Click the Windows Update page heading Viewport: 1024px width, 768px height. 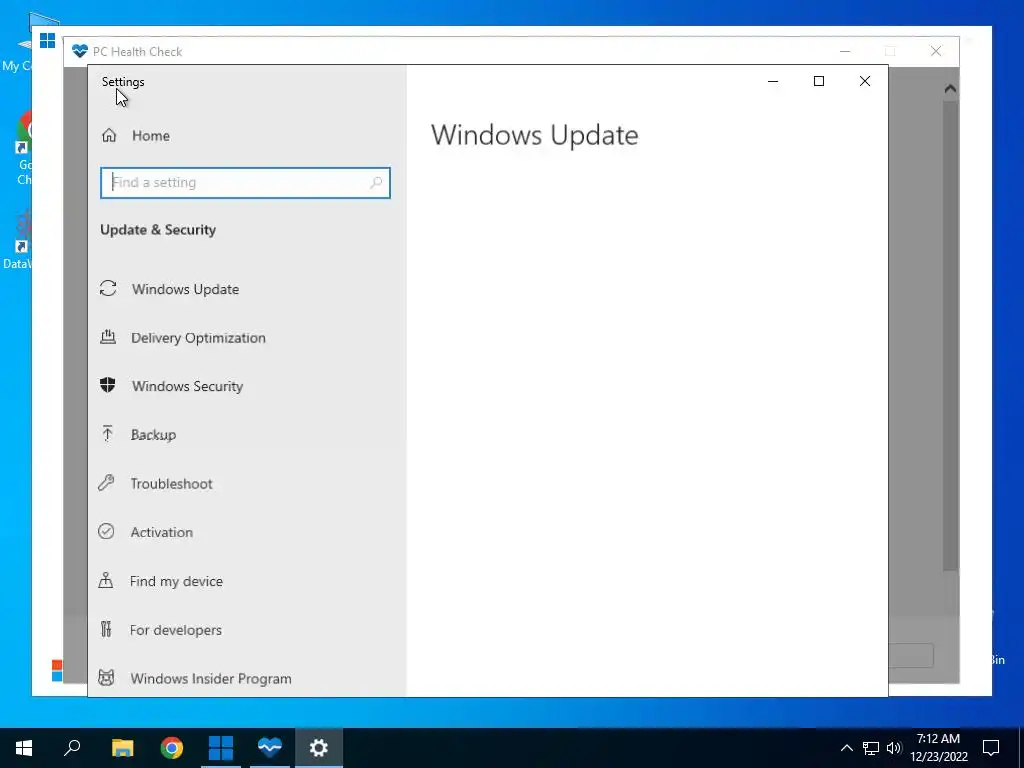[x=534, y=135]
